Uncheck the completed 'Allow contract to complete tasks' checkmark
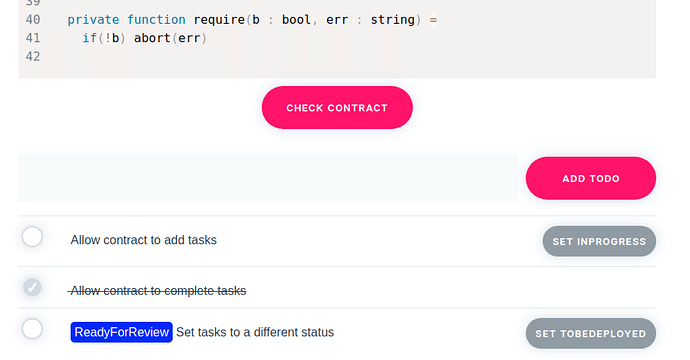This screenshot has height=360, width=690. click(x=32, y=287)
